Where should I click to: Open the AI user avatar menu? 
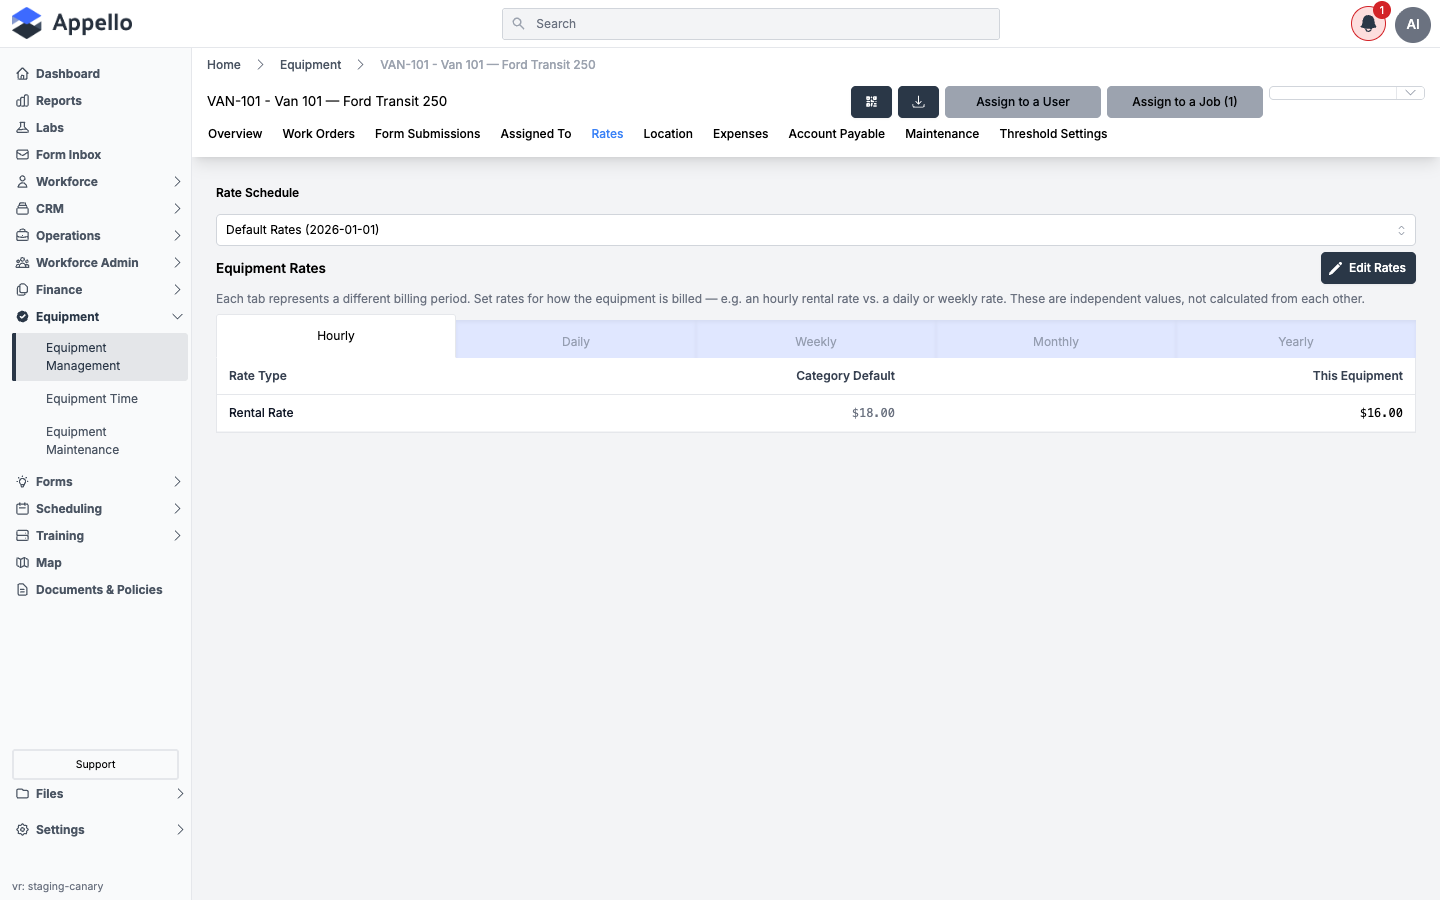click(x=1413, y=24)
